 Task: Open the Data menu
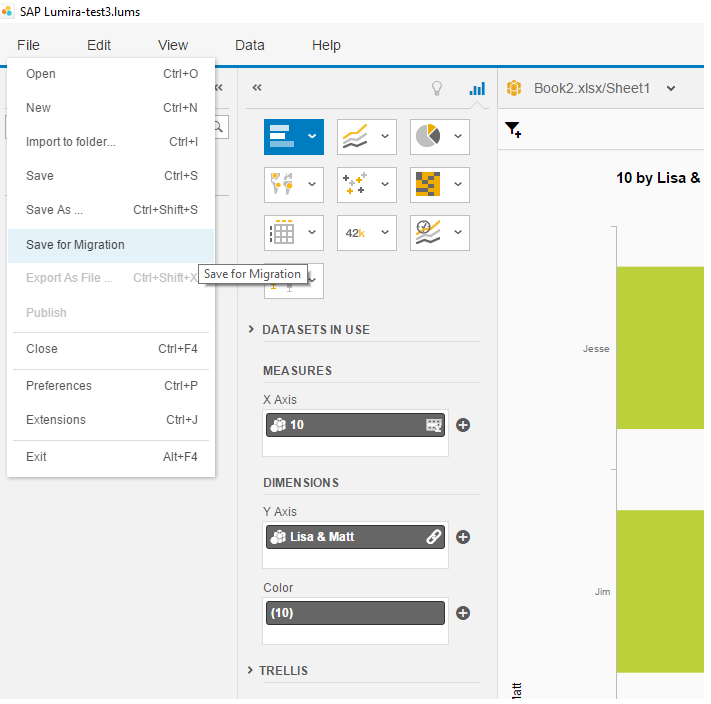tap(249, 45)
